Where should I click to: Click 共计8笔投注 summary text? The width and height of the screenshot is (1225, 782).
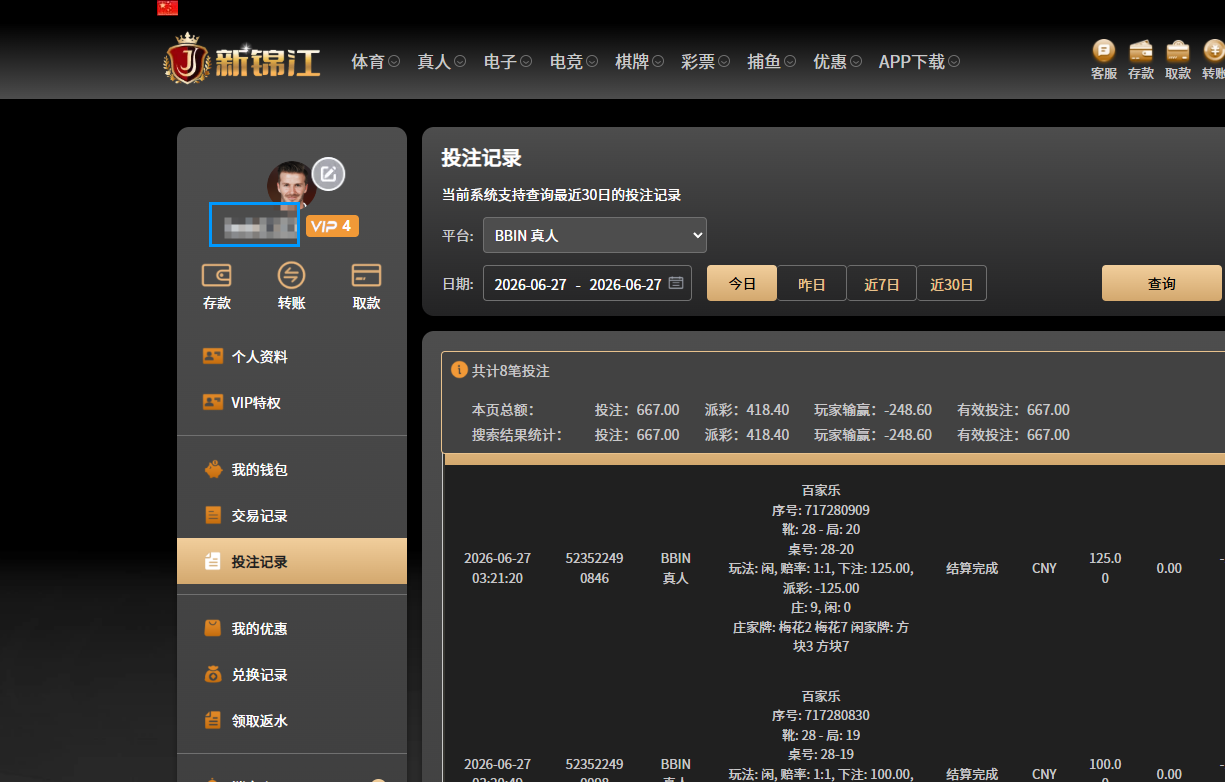510,370
